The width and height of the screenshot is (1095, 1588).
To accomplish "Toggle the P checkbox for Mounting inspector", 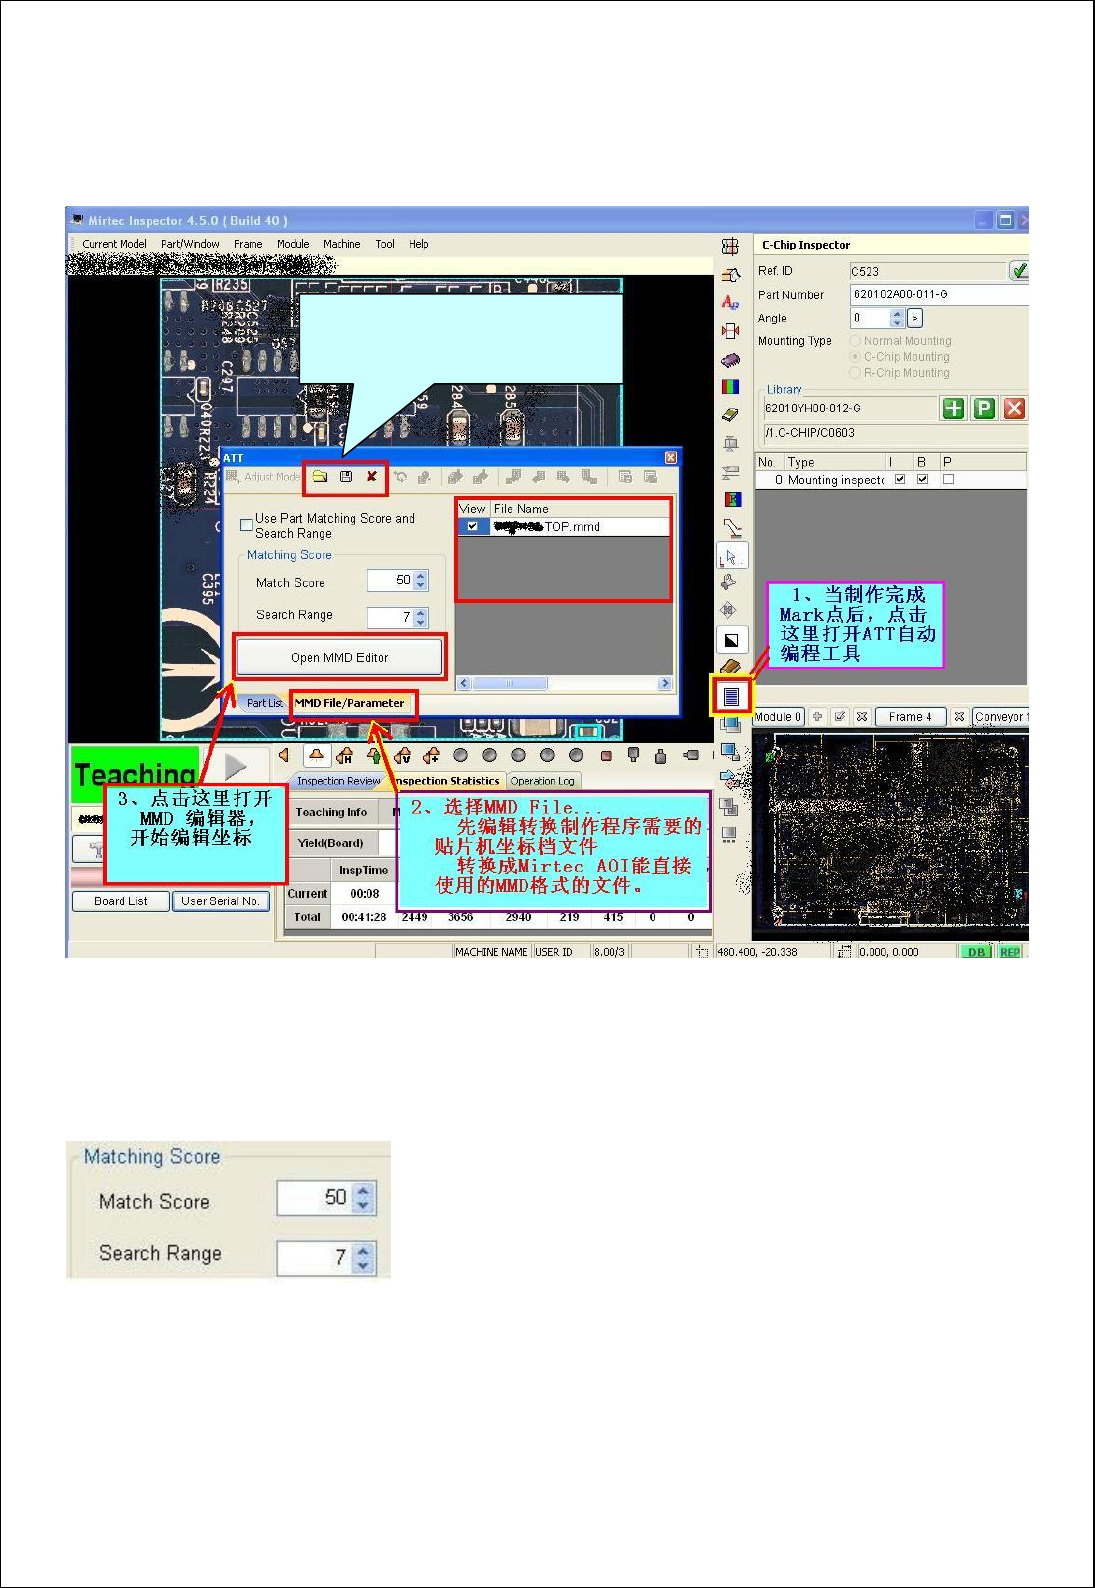I will click(x=948, y=479).
